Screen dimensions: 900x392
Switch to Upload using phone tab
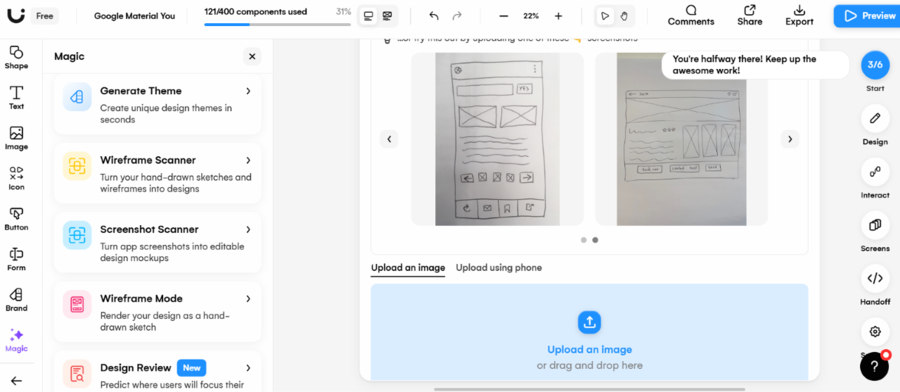499,267
